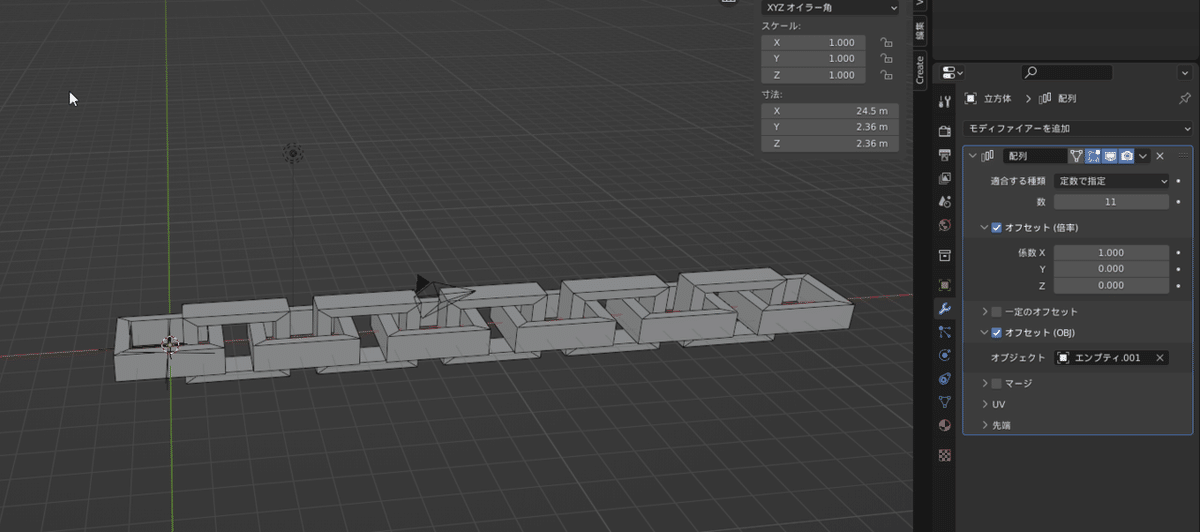This screenshot has width=1200, height=532.
Task: Open the Texture properties checker tab
Action: point(945,454)
